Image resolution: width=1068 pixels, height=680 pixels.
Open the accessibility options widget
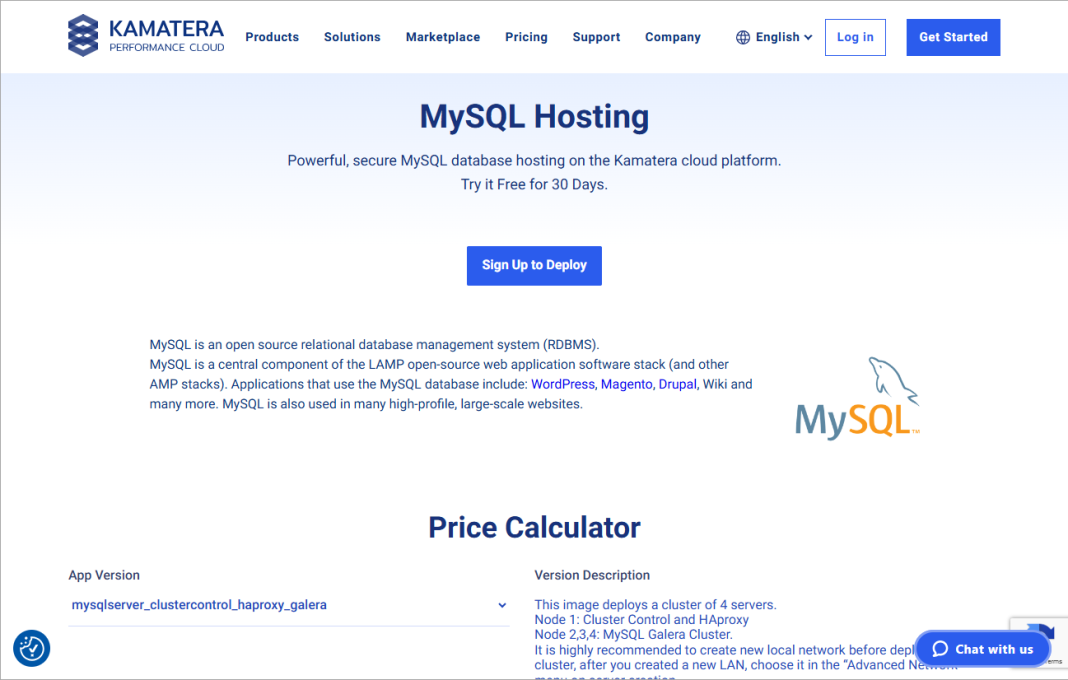[31, 649]
